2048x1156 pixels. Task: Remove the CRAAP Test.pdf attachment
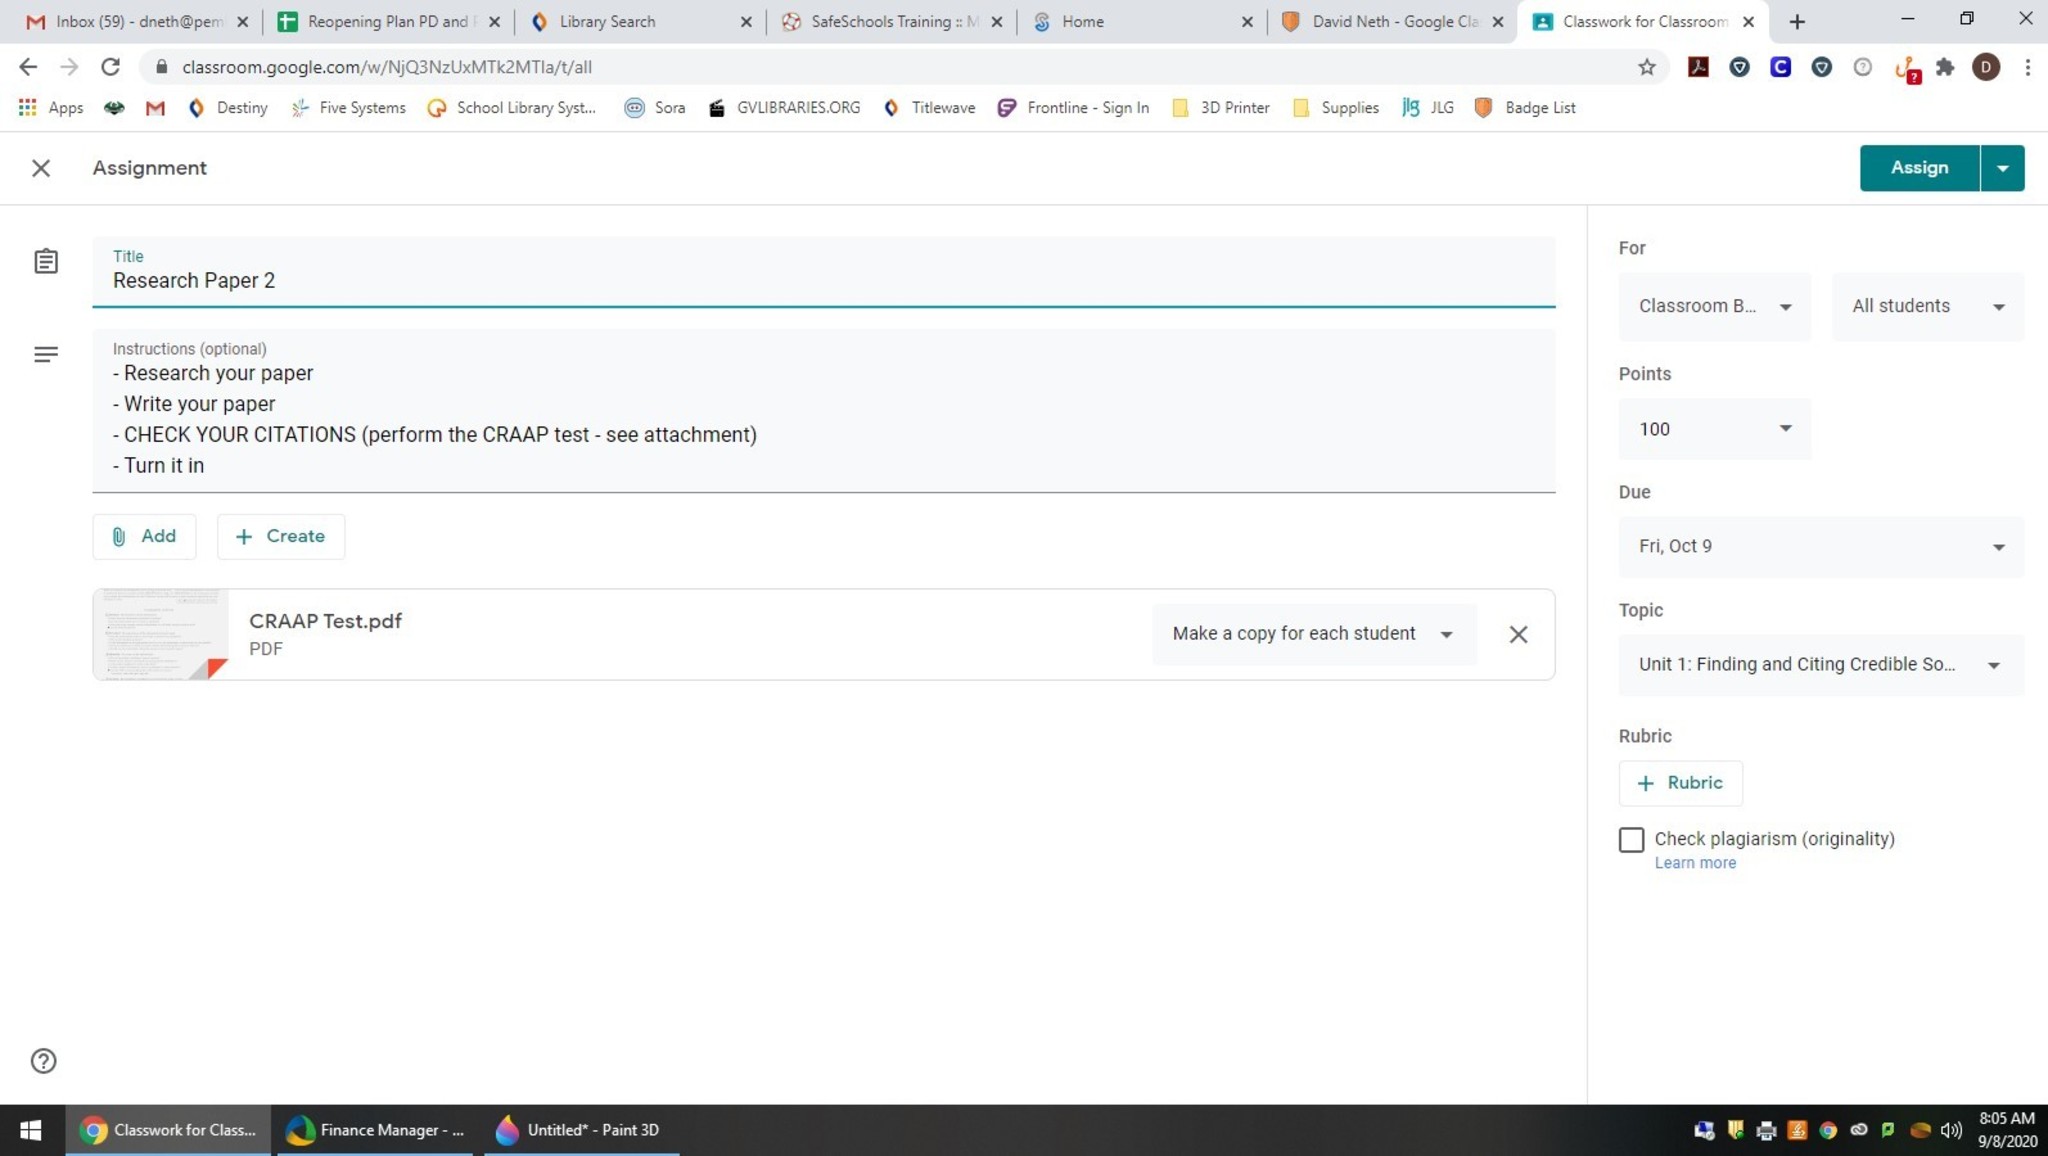(x=1517, y=634)
